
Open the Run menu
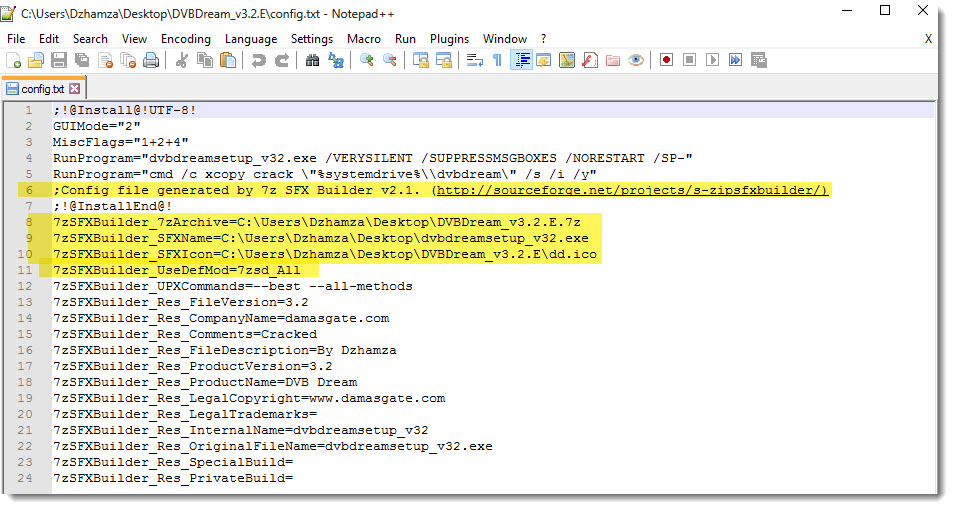[405, 39]
